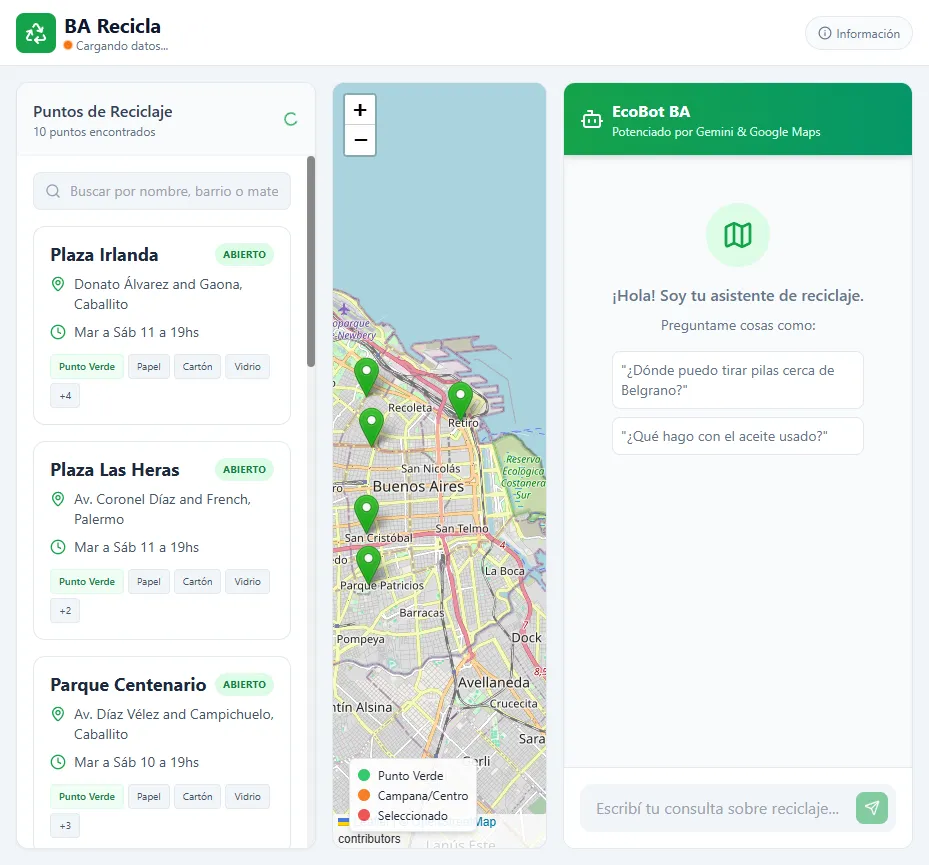Click the ABIERTO badge on Parque Centenario
Viewport: 929px width, 865px height.
(244, 684)
